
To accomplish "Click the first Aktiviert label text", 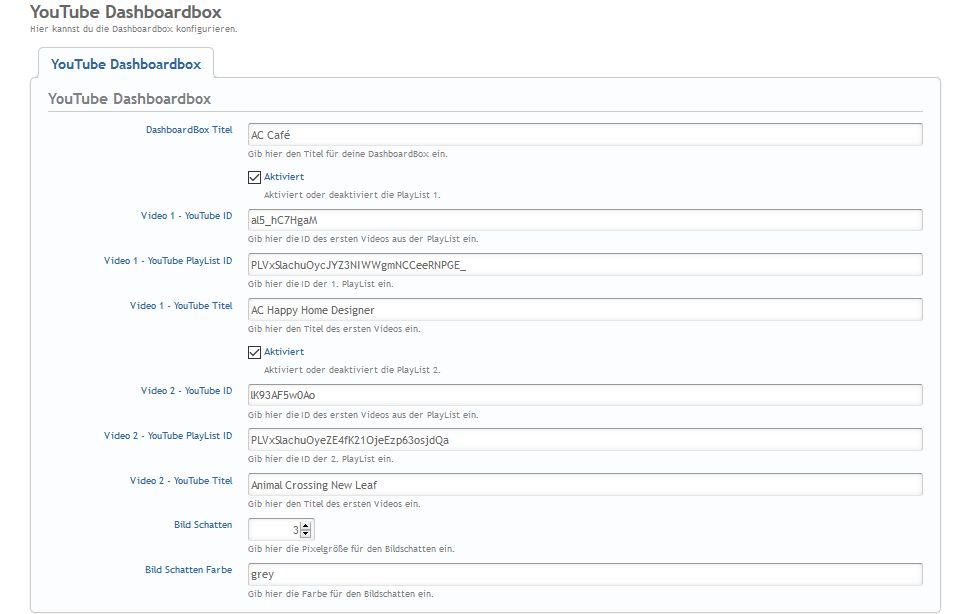I will click(x=284, y=177).
